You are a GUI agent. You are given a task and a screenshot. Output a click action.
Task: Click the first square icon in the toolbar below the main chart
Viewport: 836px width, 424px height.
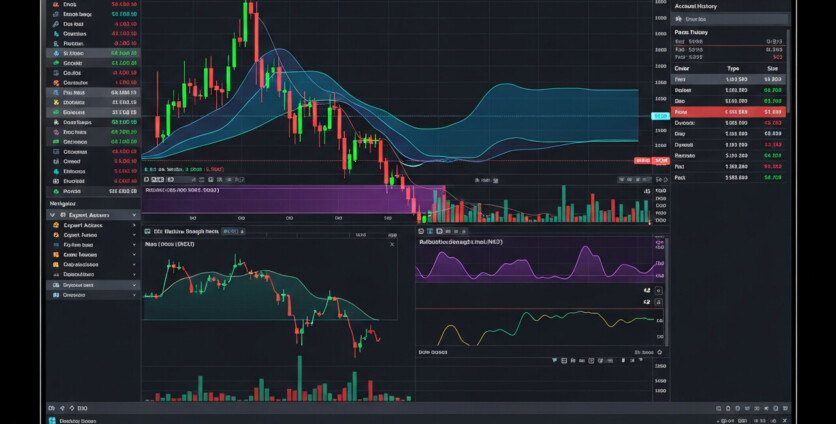tap(147, 180)
